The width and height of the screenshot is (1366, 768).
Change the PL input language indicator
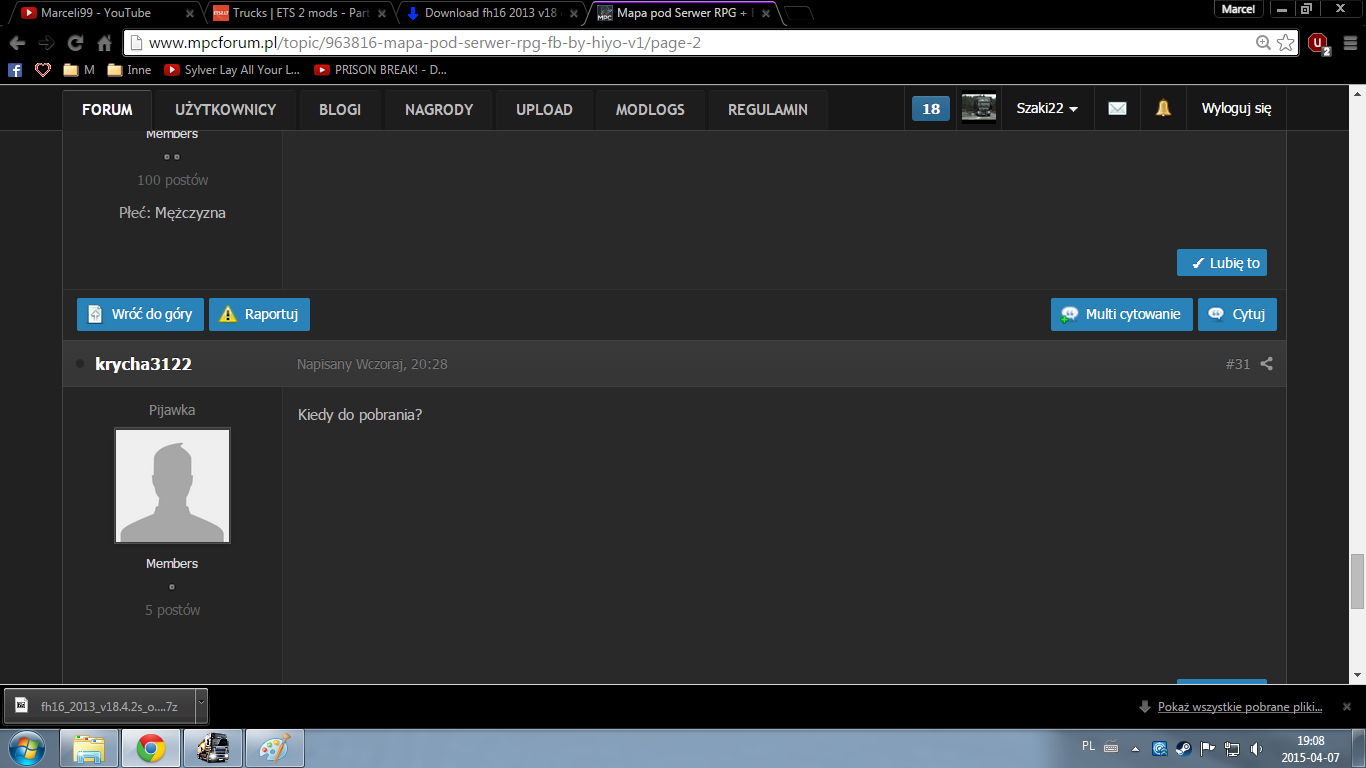point(1088,746)
